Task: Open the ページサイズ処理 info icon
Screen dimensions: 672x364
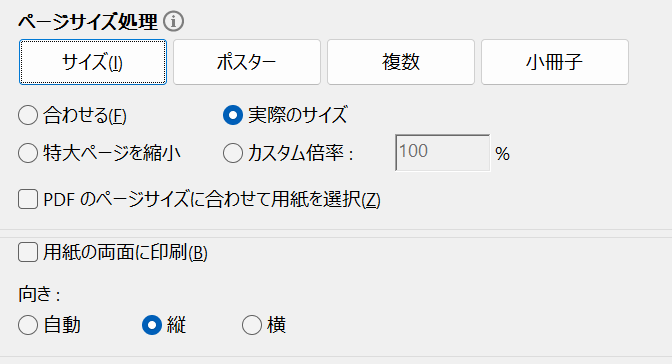Action: [x=174, y=21]
